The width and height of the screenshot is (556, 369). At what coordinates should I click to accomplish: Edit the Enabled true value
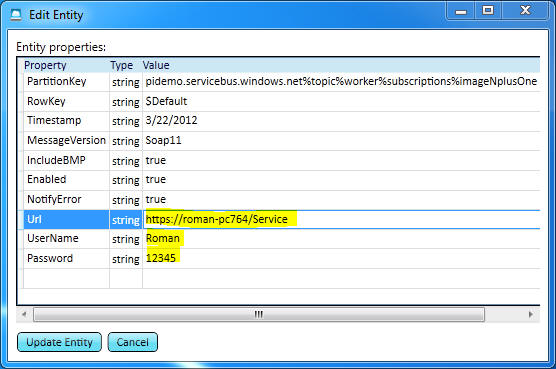click(x=341, y=180)
